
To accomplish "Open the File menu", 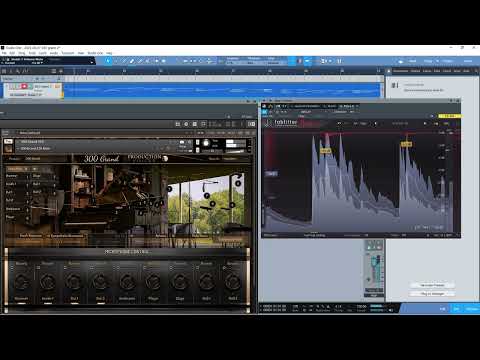I will 4,53.
